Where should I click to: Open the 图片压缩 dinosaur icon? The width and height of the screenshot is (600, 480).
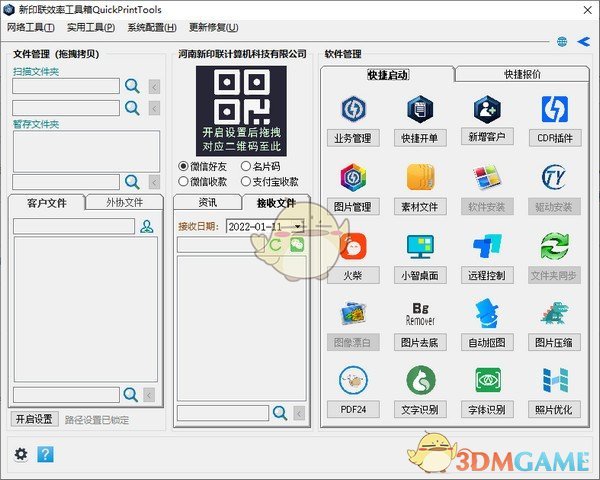point(554,313)
